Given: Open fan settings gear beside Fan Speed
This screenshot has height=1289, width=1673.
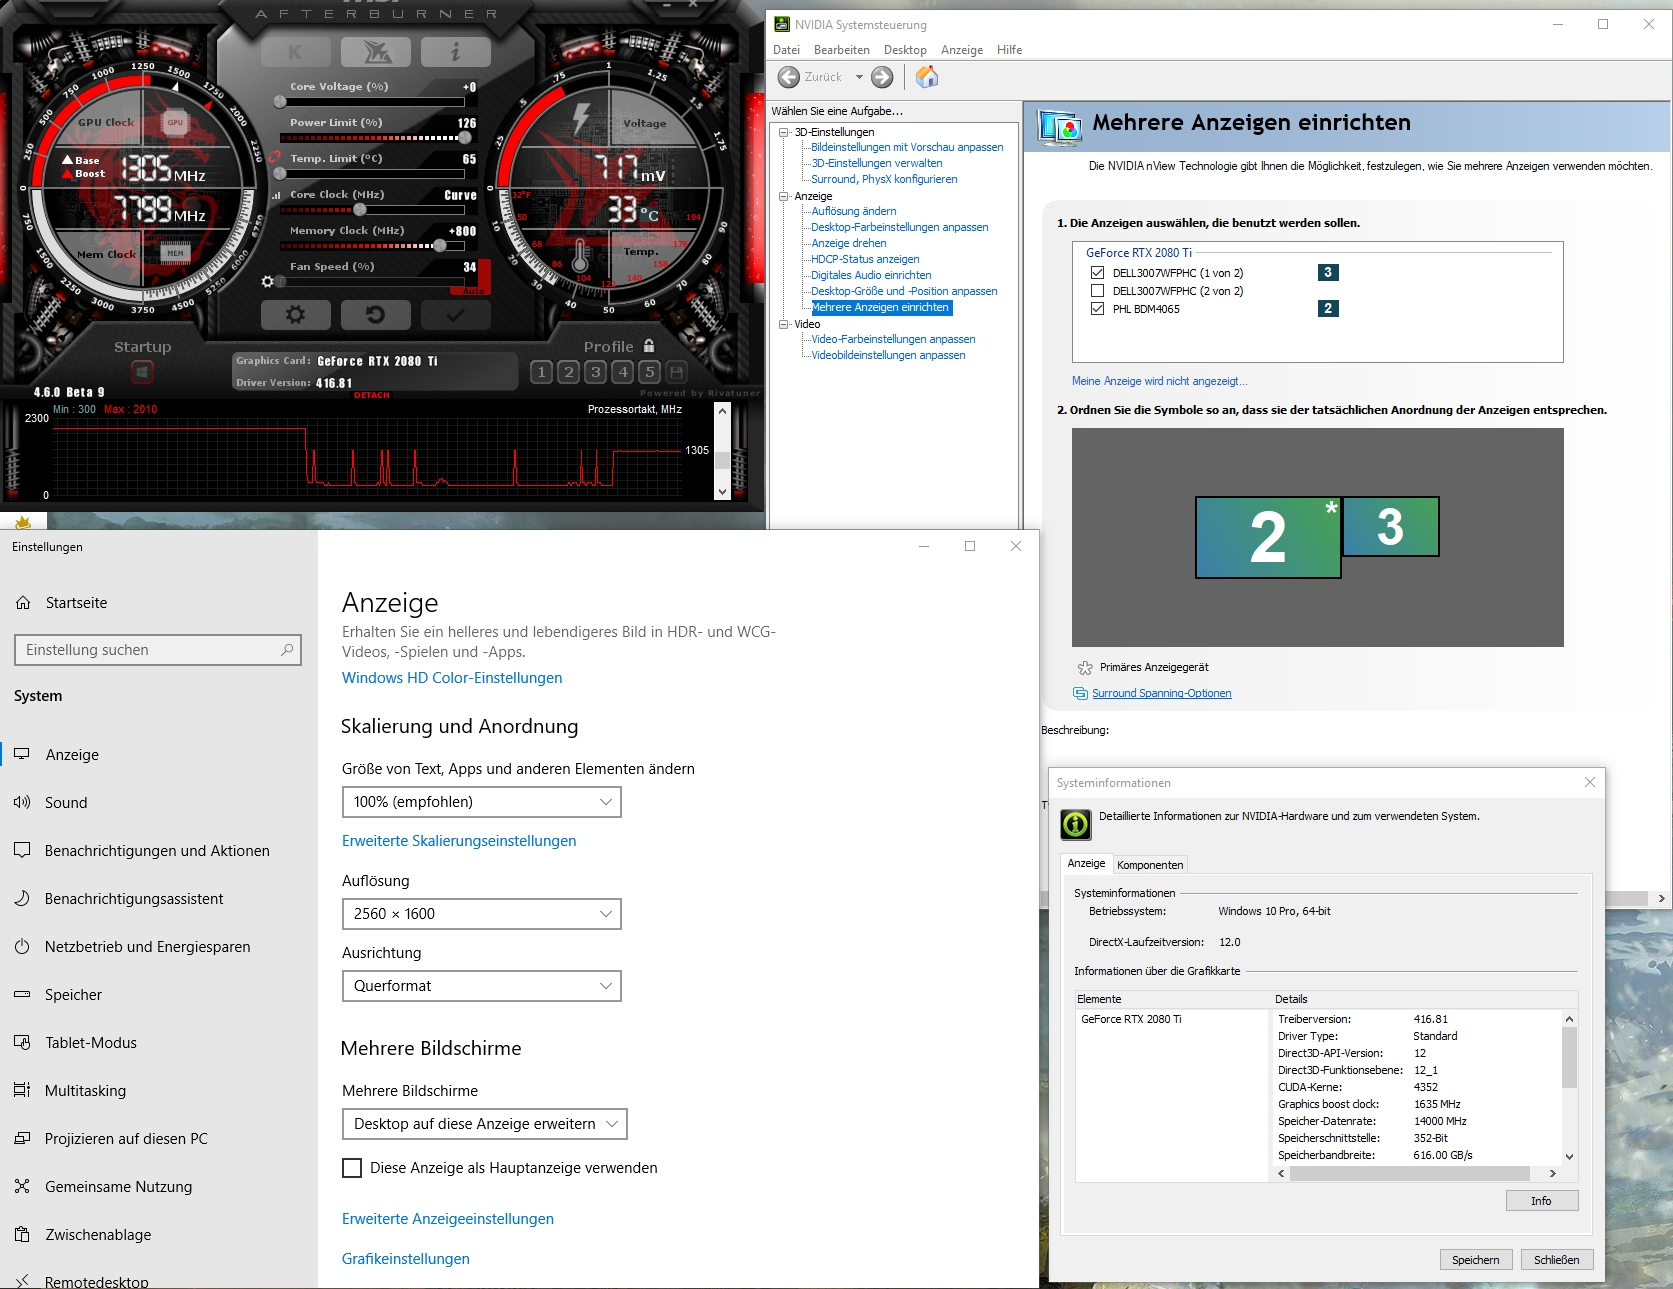Looking at the screenshot, I should point(267,282).
